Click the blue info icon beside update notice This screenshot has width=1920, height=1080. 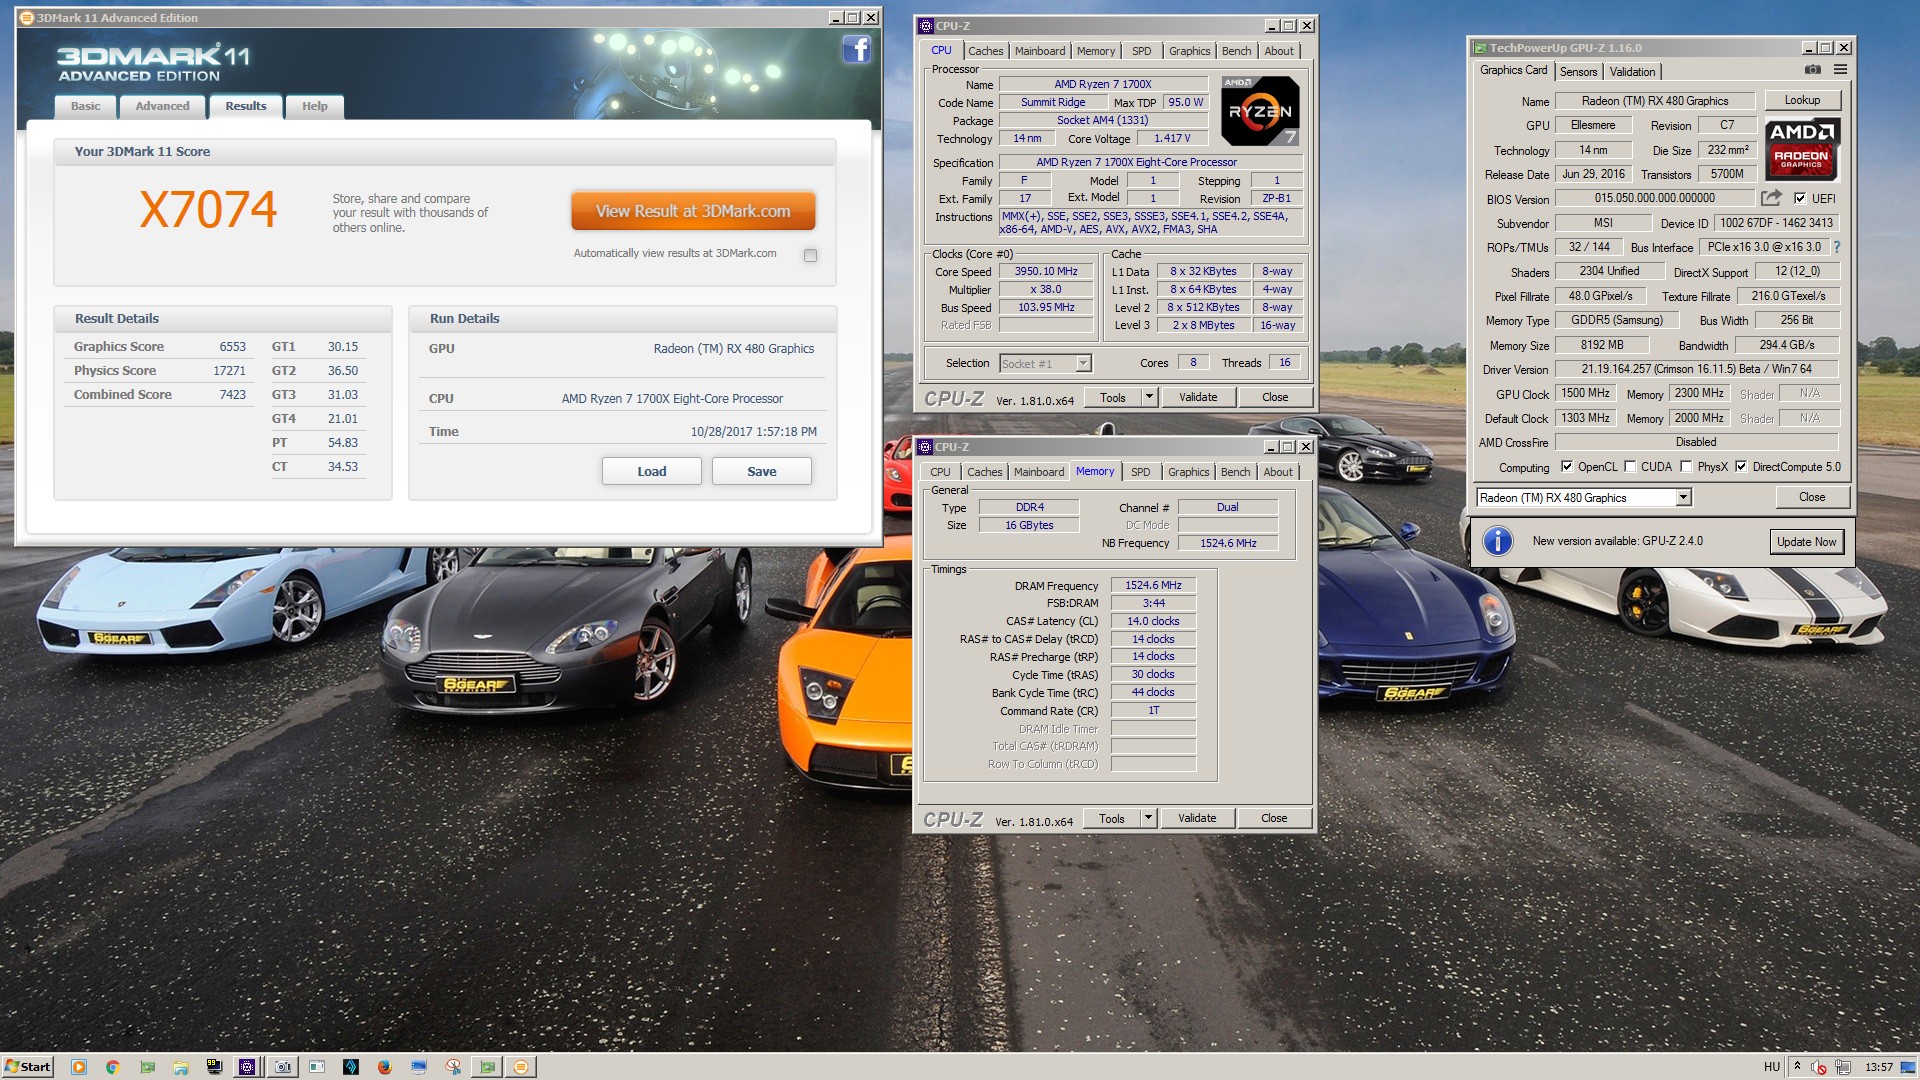coord(1497,541)
